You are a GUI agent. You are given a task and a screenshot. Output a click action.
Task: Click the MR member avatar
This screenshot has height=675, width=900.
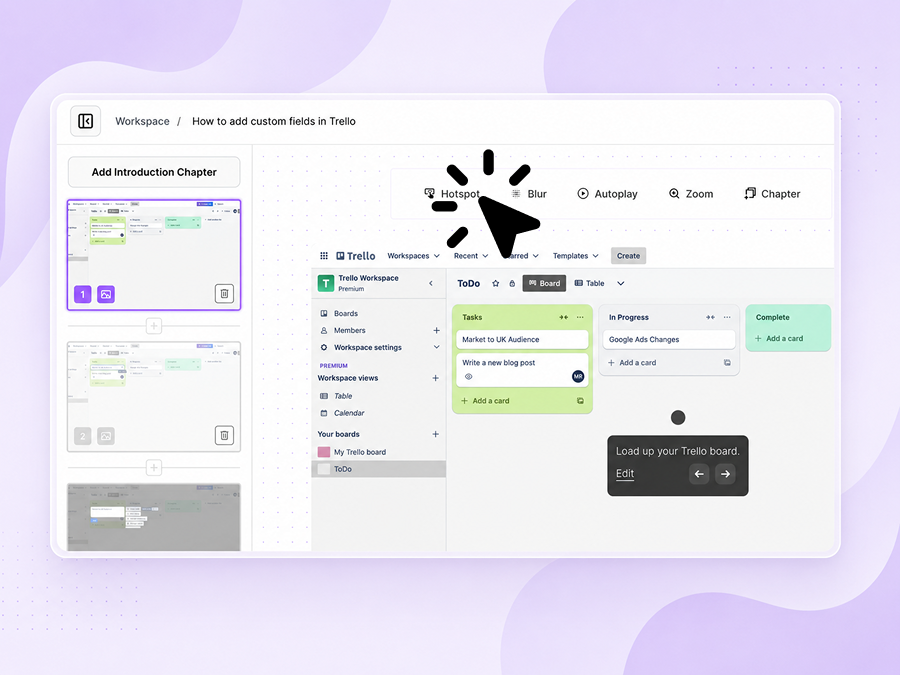click(578, 377)
